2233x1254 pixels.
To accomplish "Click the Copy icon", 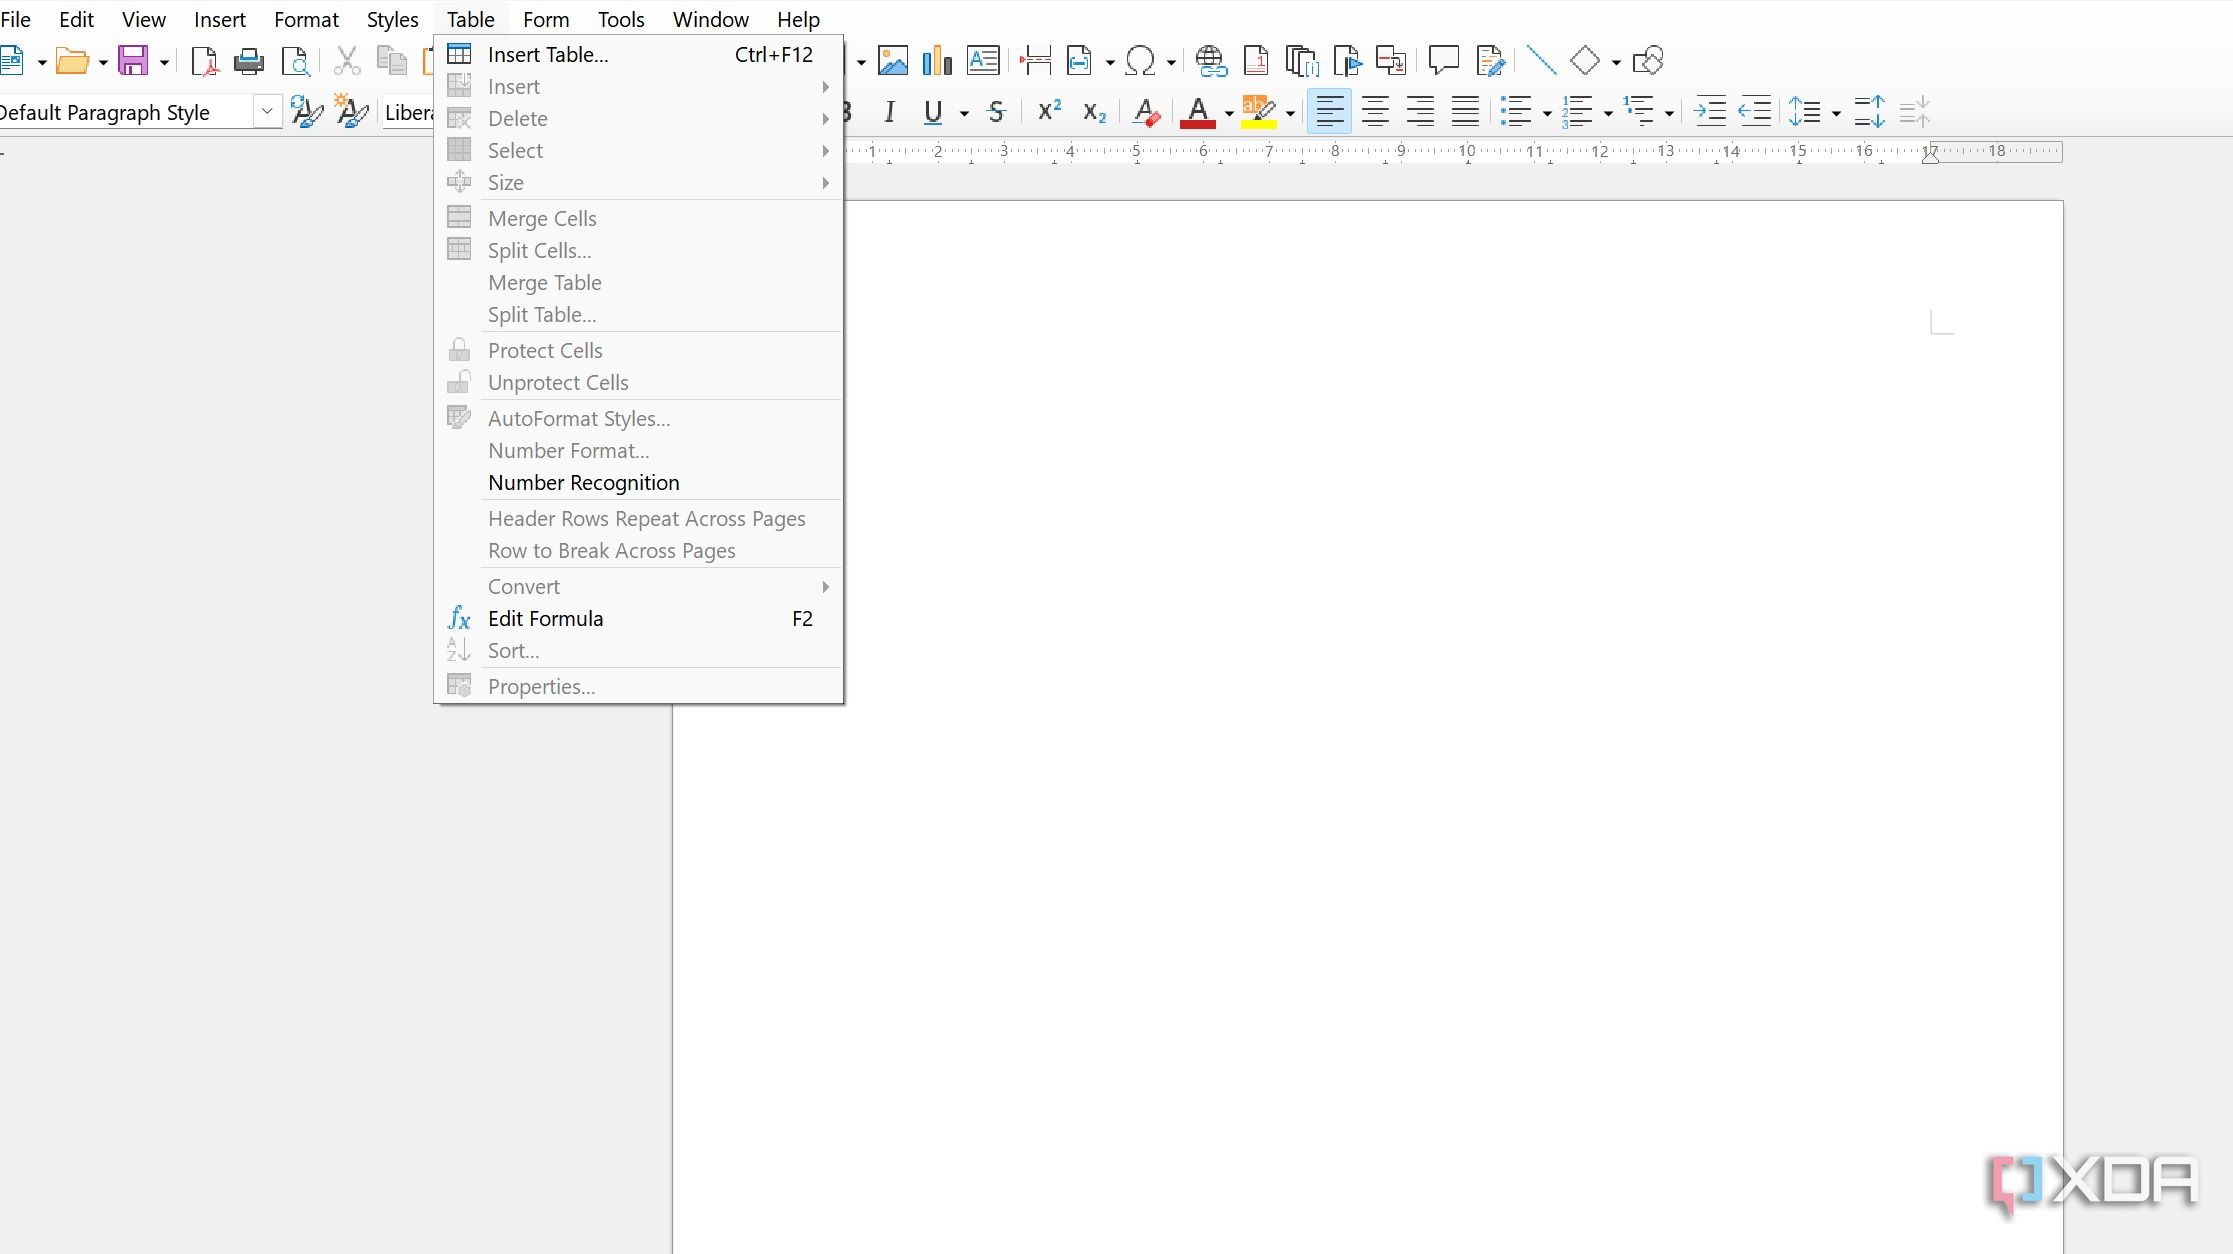I will 391,61.
